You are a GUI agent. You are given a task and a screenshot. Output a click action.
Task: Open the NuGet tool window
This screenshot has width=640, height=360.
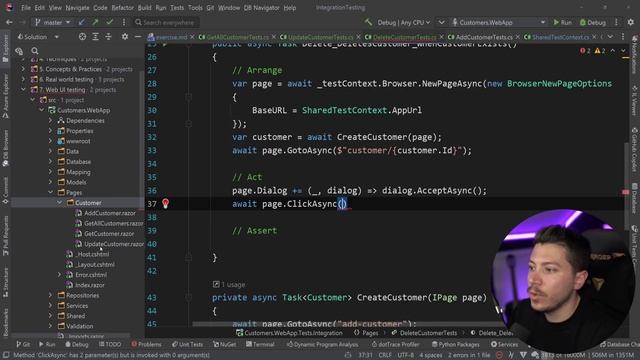[x=224, y=344]
